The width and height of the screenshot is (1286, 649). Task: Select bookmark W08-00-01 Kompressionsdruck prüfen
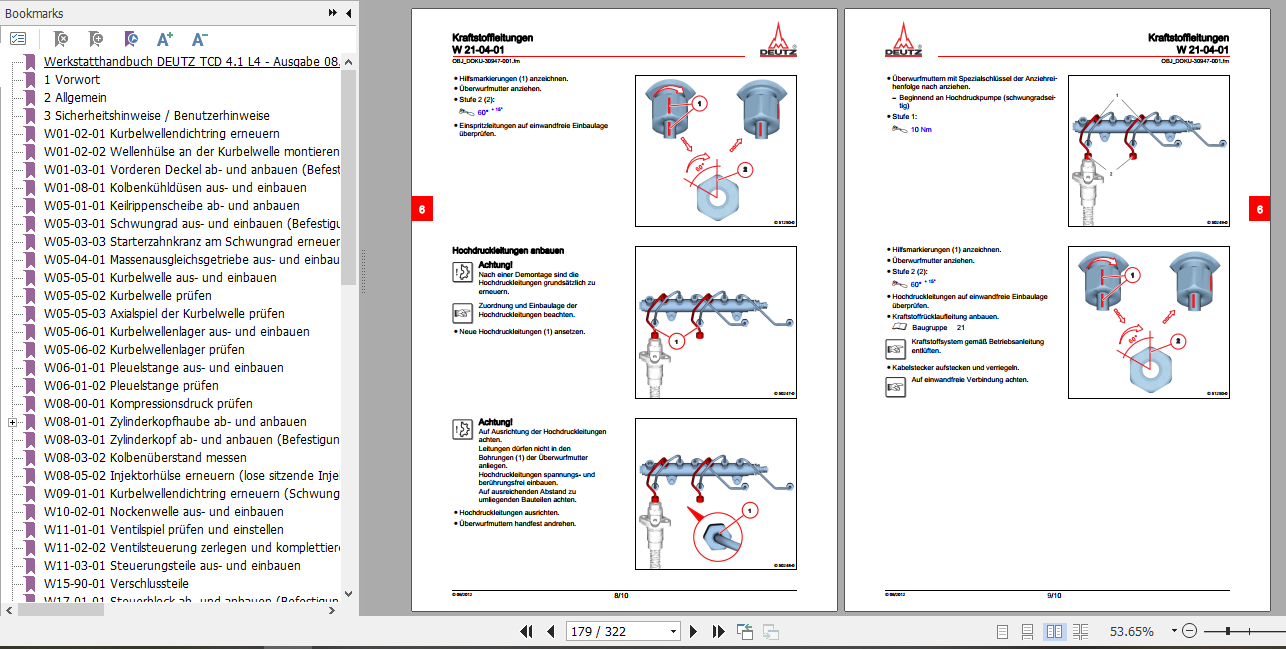click(148, 403)
